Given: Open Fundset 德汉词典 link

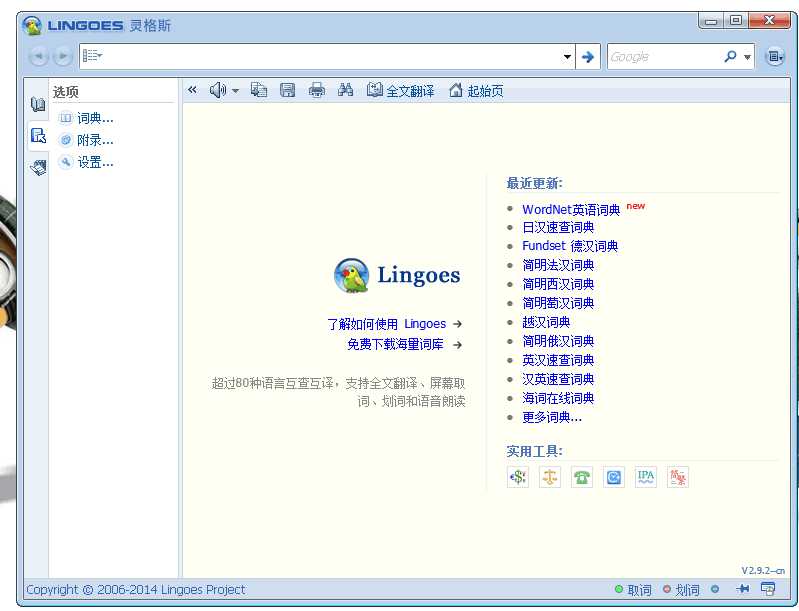Looking at the screenshot, I should coord(570,246).
